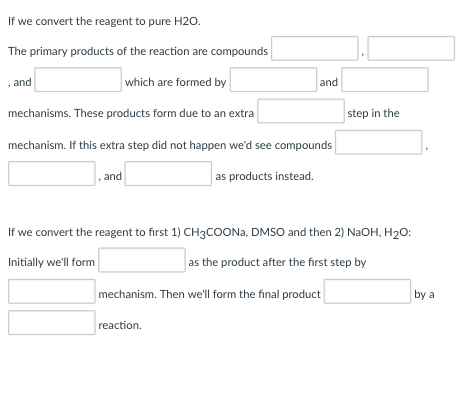Viewport: 465px width, 395px height.
Task: Click 'as the product after the first step by' text
Action: tap(277, 262)
